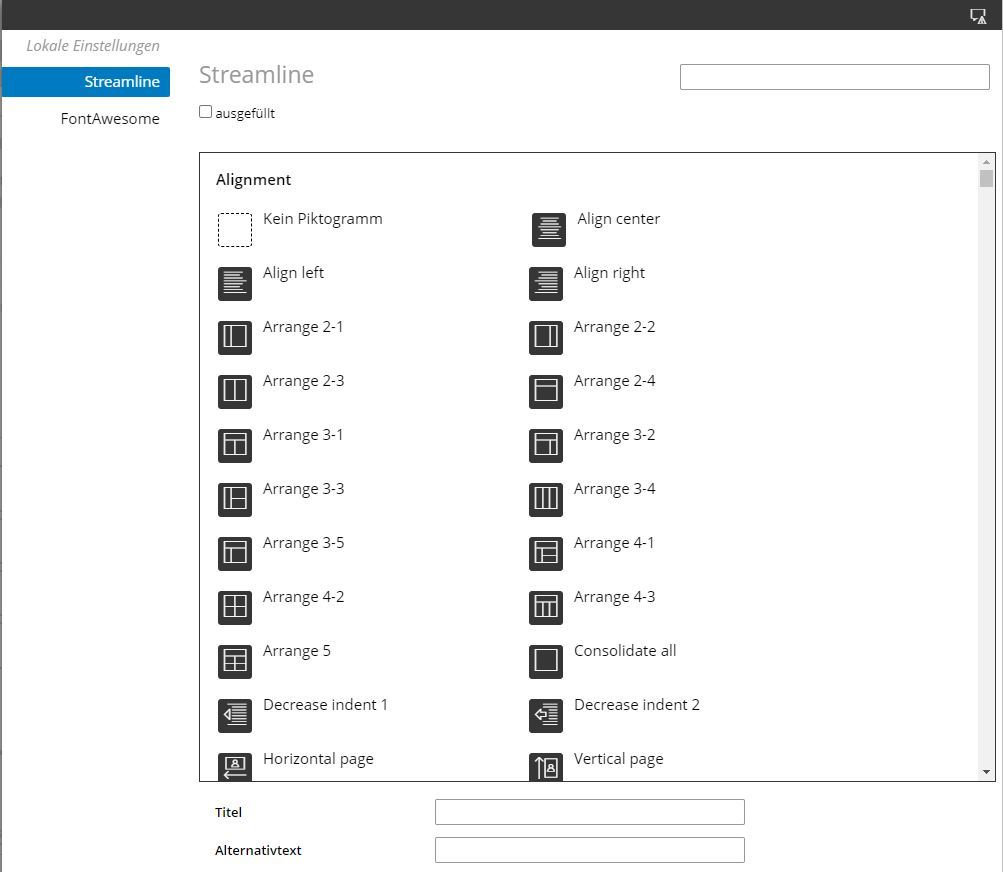Select the Align center pictogram icon
1003x872 pixels.
(548, 230)
